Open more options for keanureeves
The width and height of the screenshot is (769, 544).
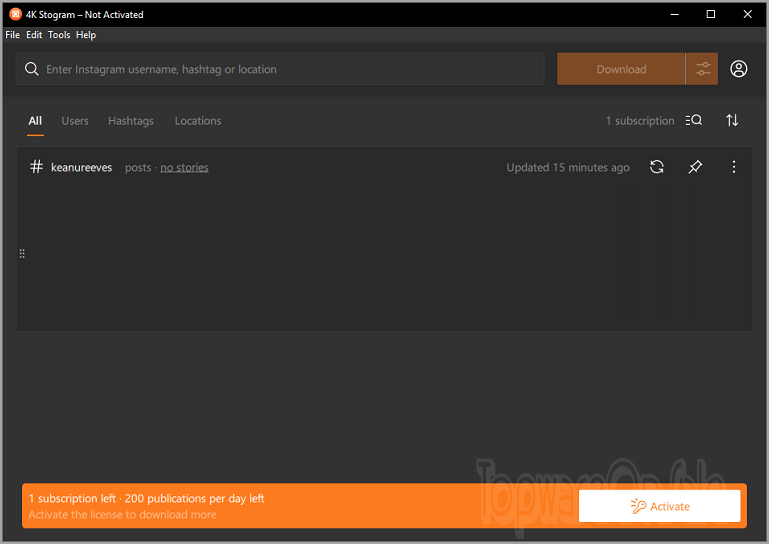(x=733, y=167)
